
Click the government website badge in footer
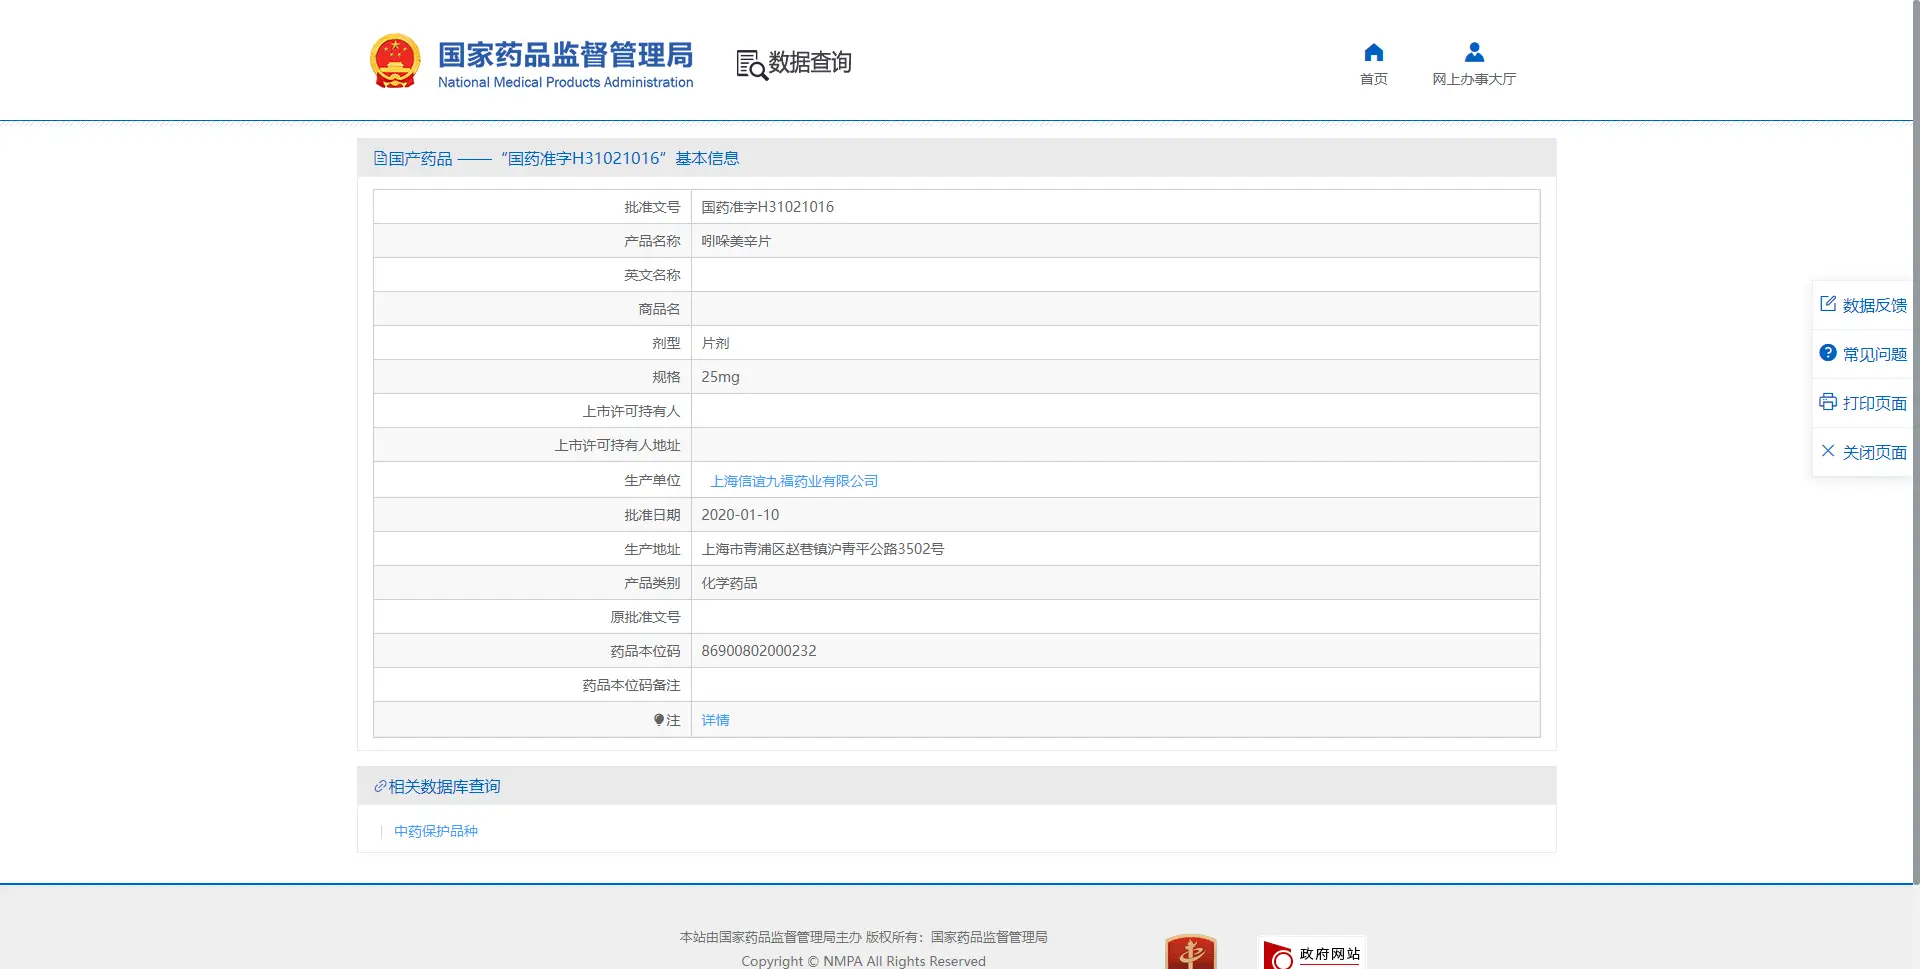1311,953
